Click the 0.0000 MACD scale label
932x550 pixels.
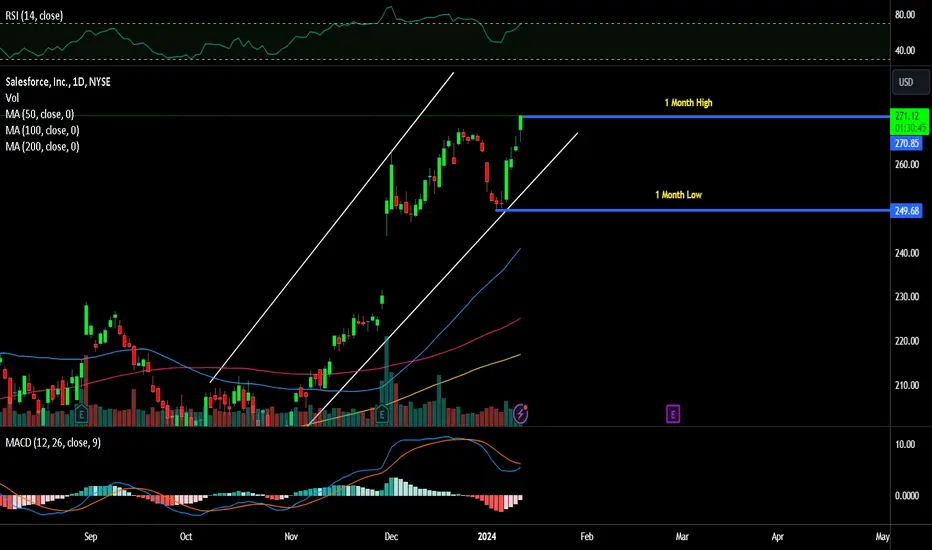pyautogui.click(x=907, y=496)
